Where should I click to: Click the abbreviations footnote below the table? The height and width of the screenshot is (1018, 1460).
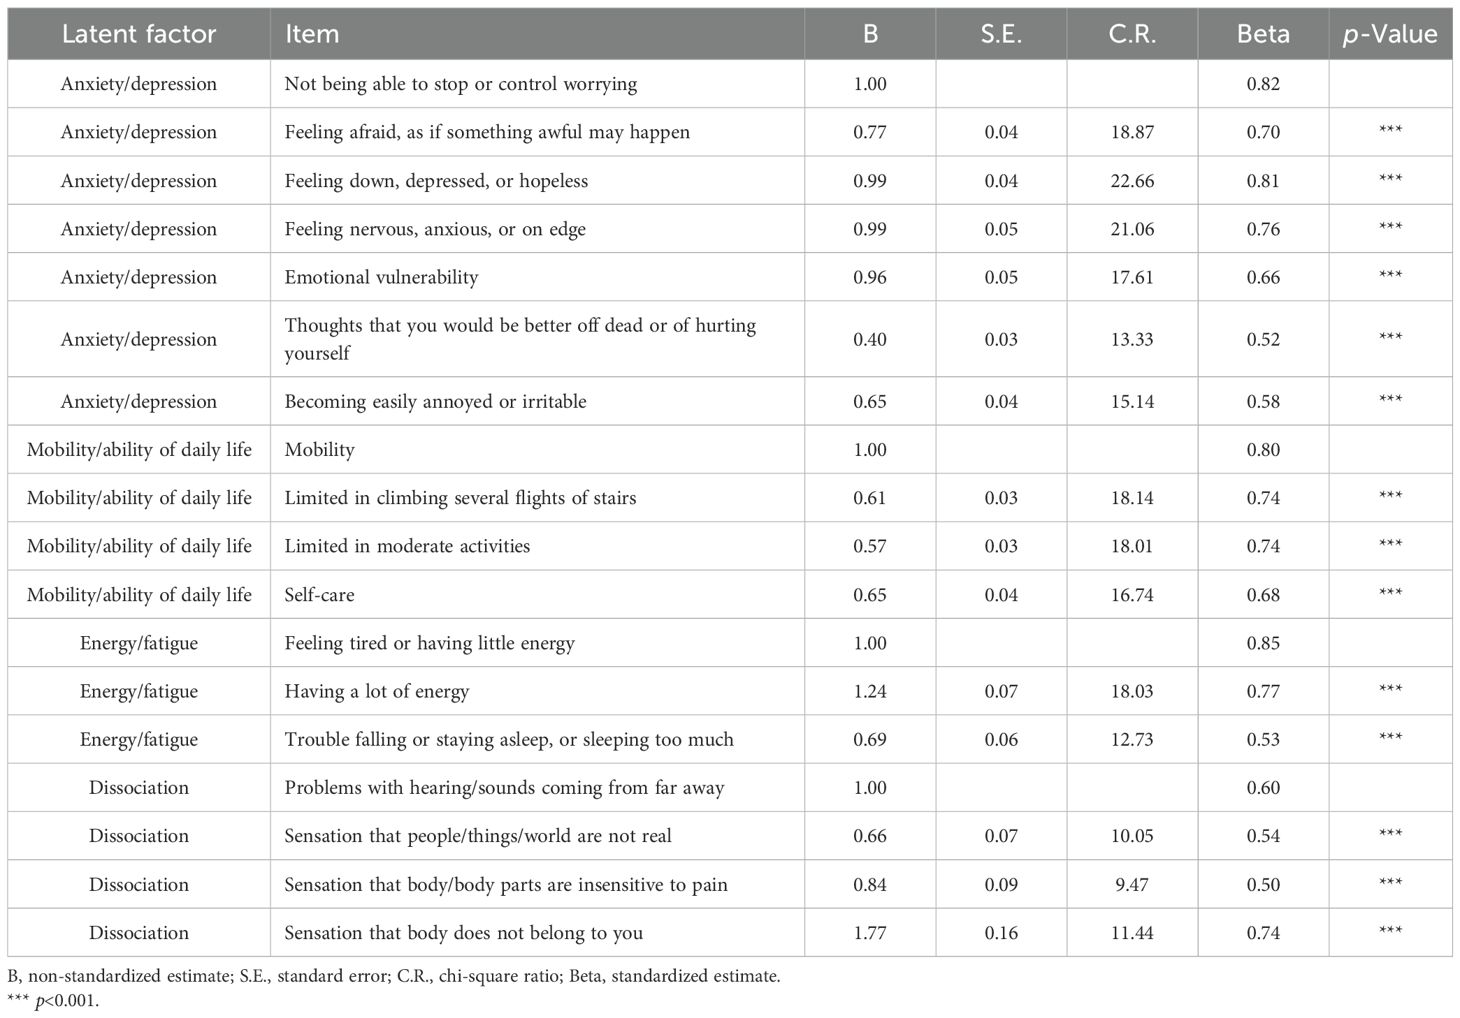tap(394, 976)
